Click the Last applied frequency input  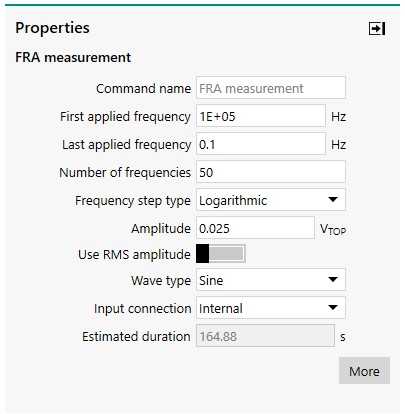261,144
